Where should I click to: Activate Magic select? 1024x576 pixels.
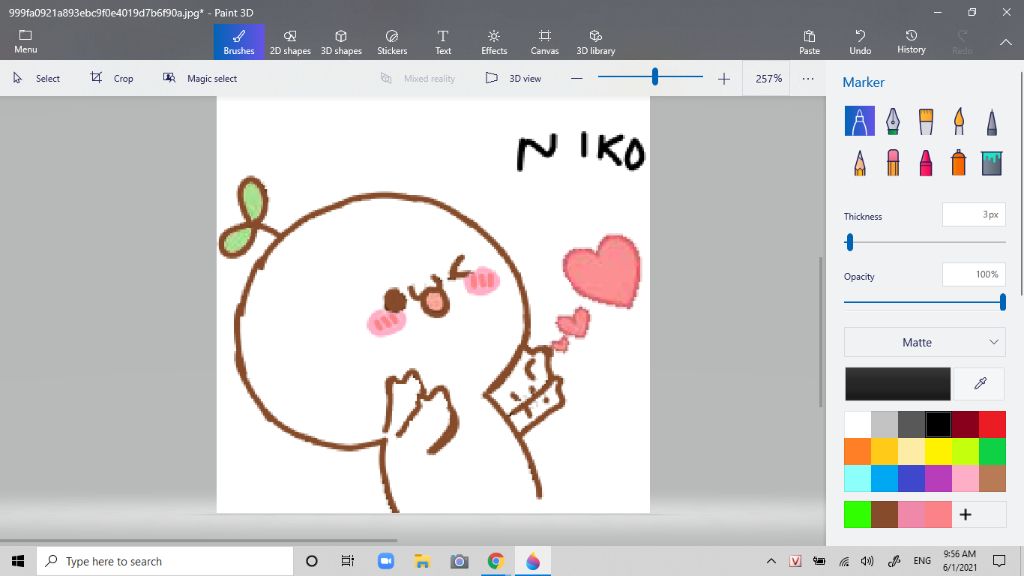[200, 78]
